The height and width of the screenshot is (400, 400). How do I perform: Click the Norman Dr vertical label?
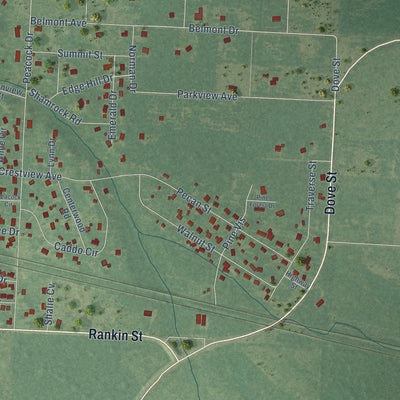[x=132, y=69]
